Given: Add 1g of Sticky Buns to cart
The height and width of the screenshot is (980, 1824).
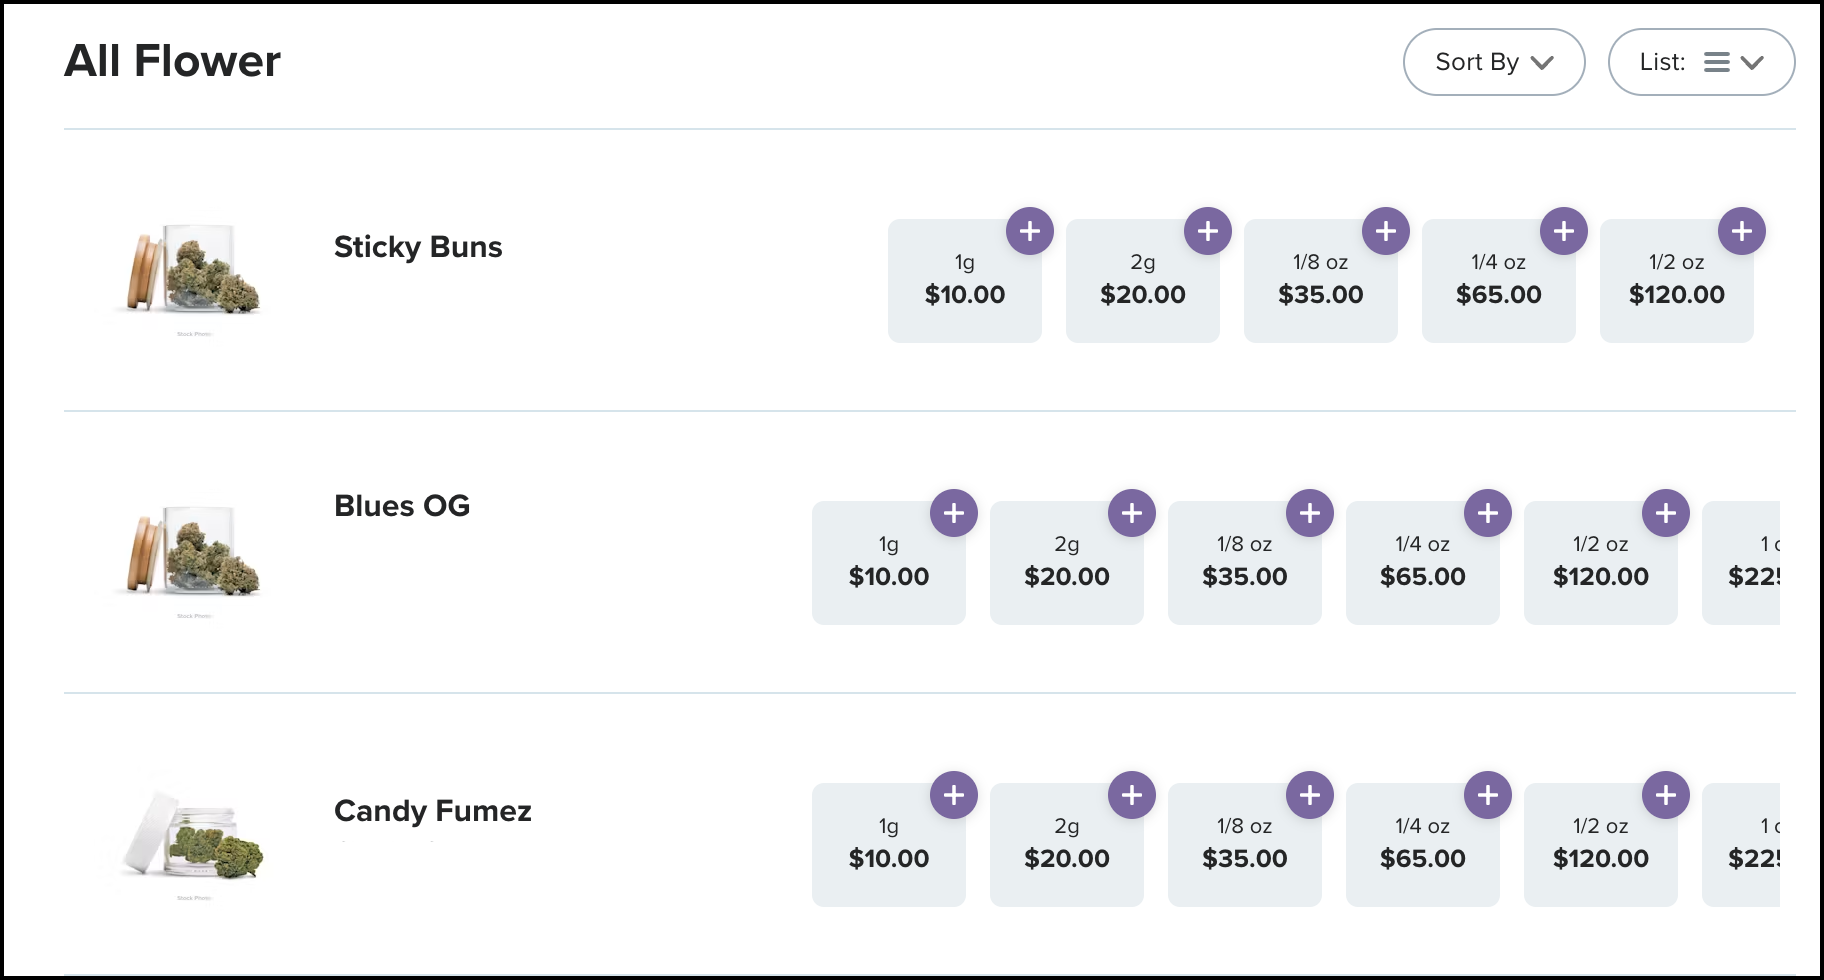Looking at the screenshot, I should pos(1030,230).
